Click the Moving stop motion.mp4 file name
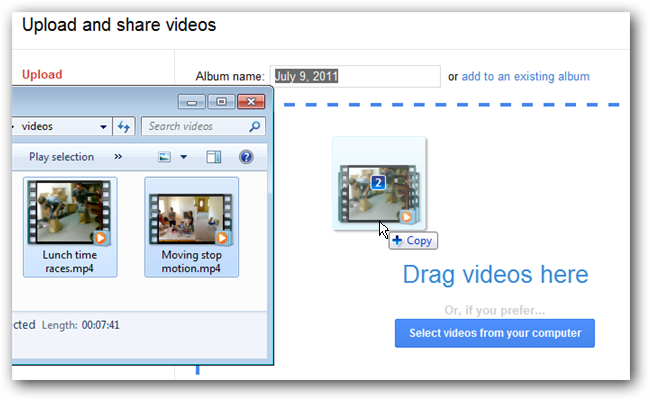The height and width of the screenshot is (400, 650). pyautogui.click(x=191, y=262)
